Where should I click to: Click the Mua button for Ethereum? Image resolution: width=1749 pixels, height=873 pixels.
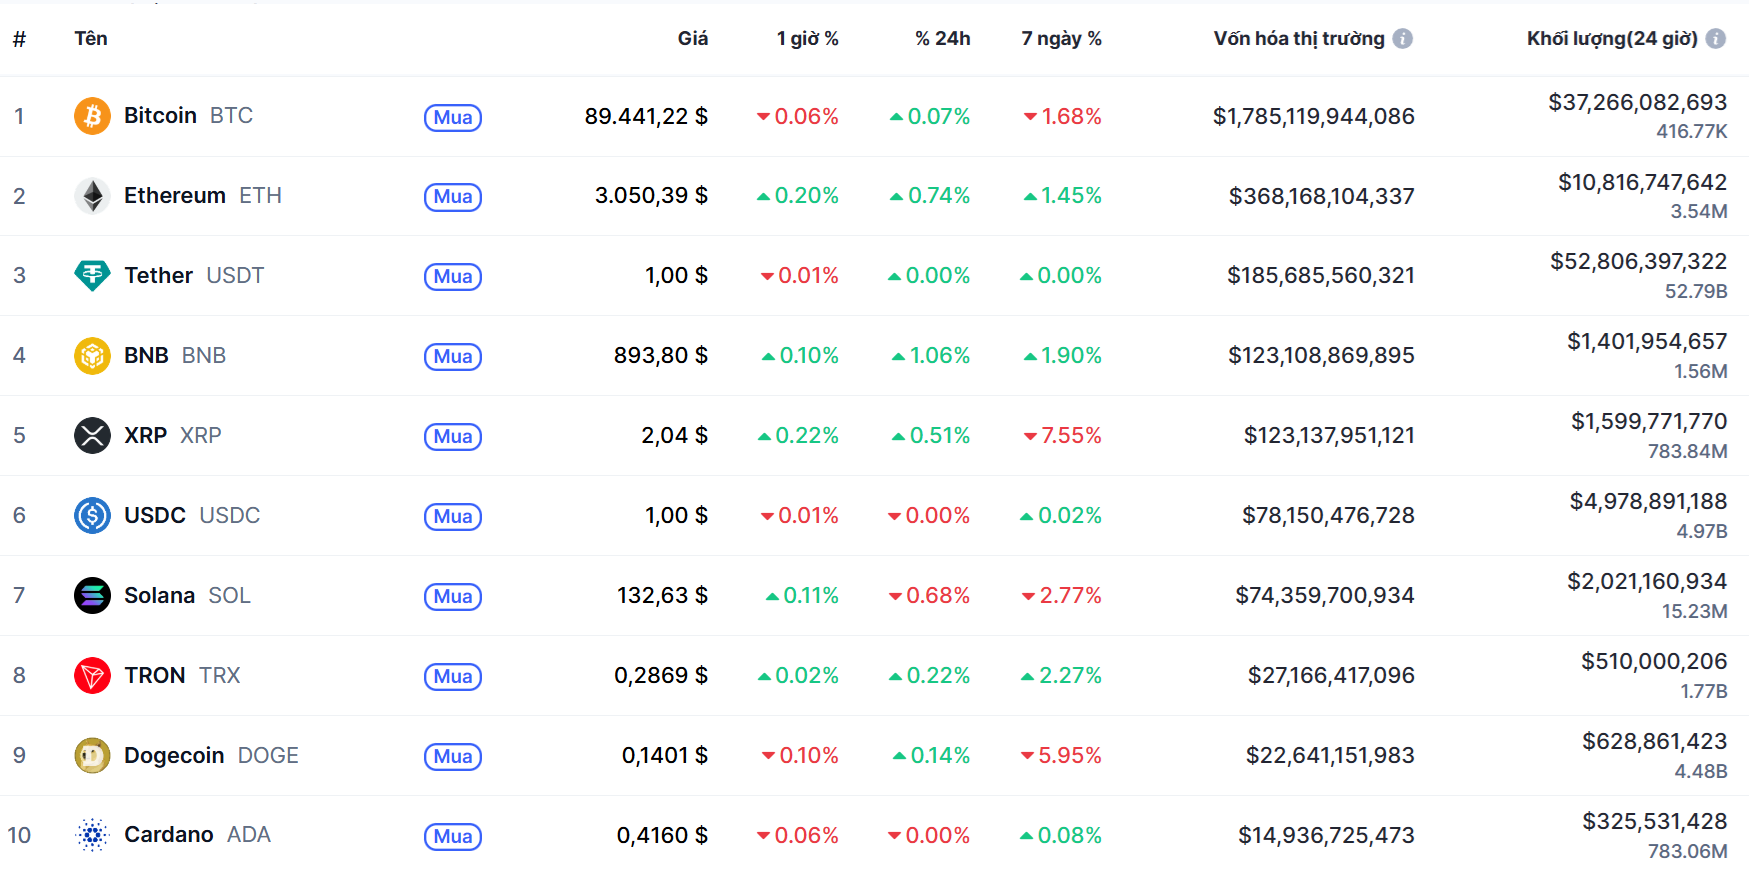click(x=453, y=197)
